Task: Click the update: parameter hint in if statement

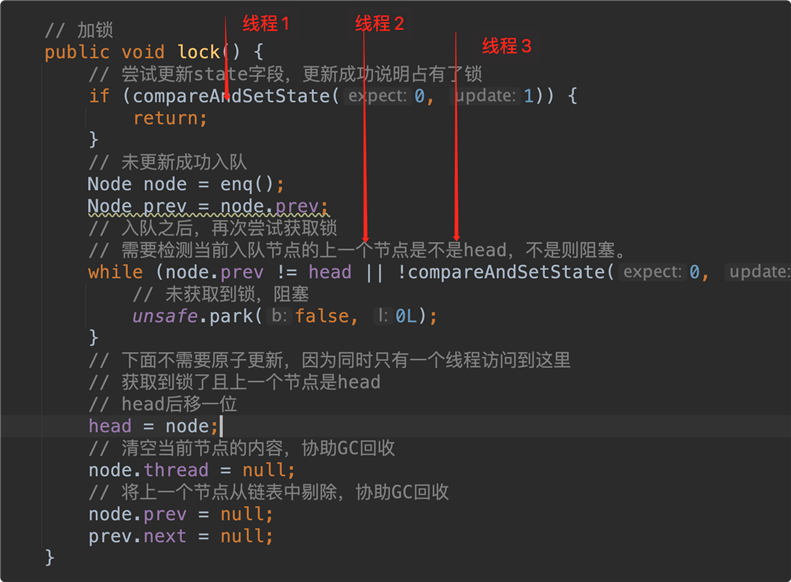Action: pos(485,96)
